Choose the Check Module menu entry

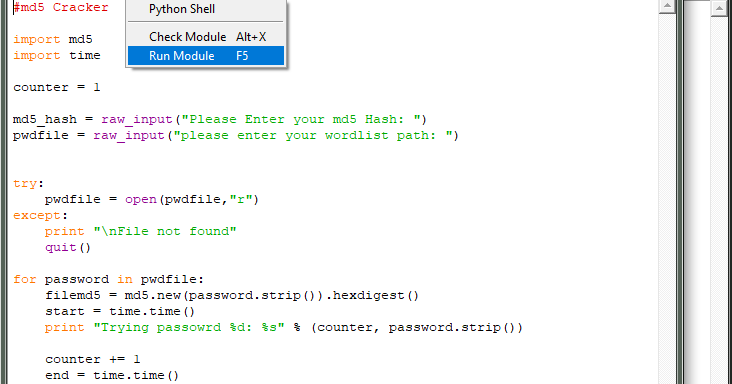point(205,37)
